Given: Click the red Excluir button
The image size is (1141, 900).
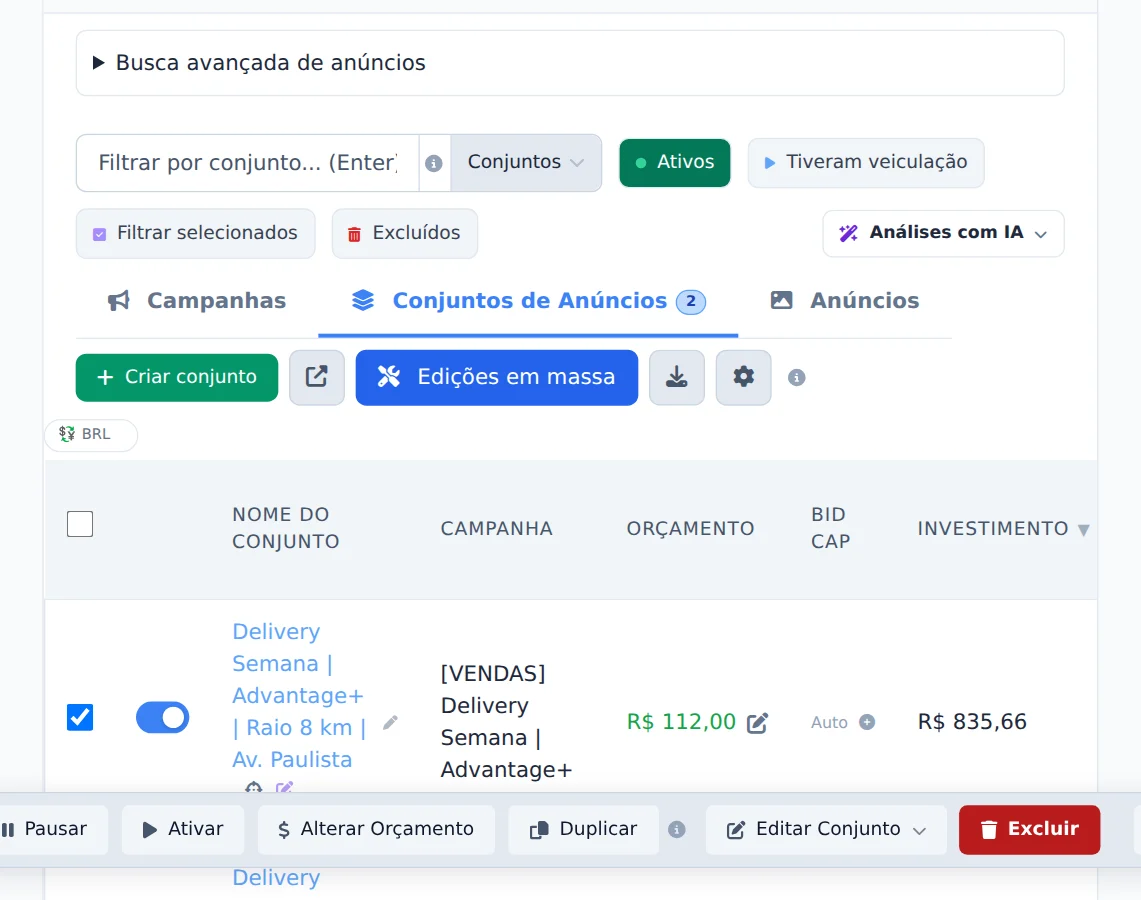Looking at the screenshot, I should [x=1029, y=829].
